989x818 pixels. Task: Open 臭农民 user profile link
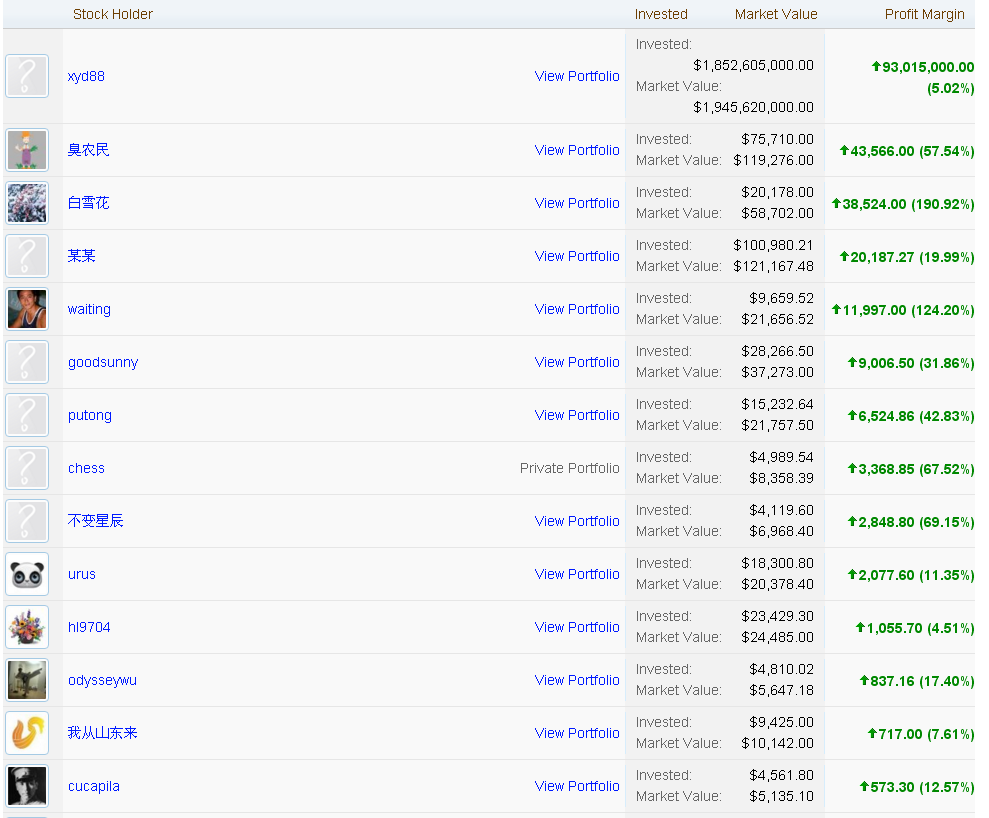point(88,150)
